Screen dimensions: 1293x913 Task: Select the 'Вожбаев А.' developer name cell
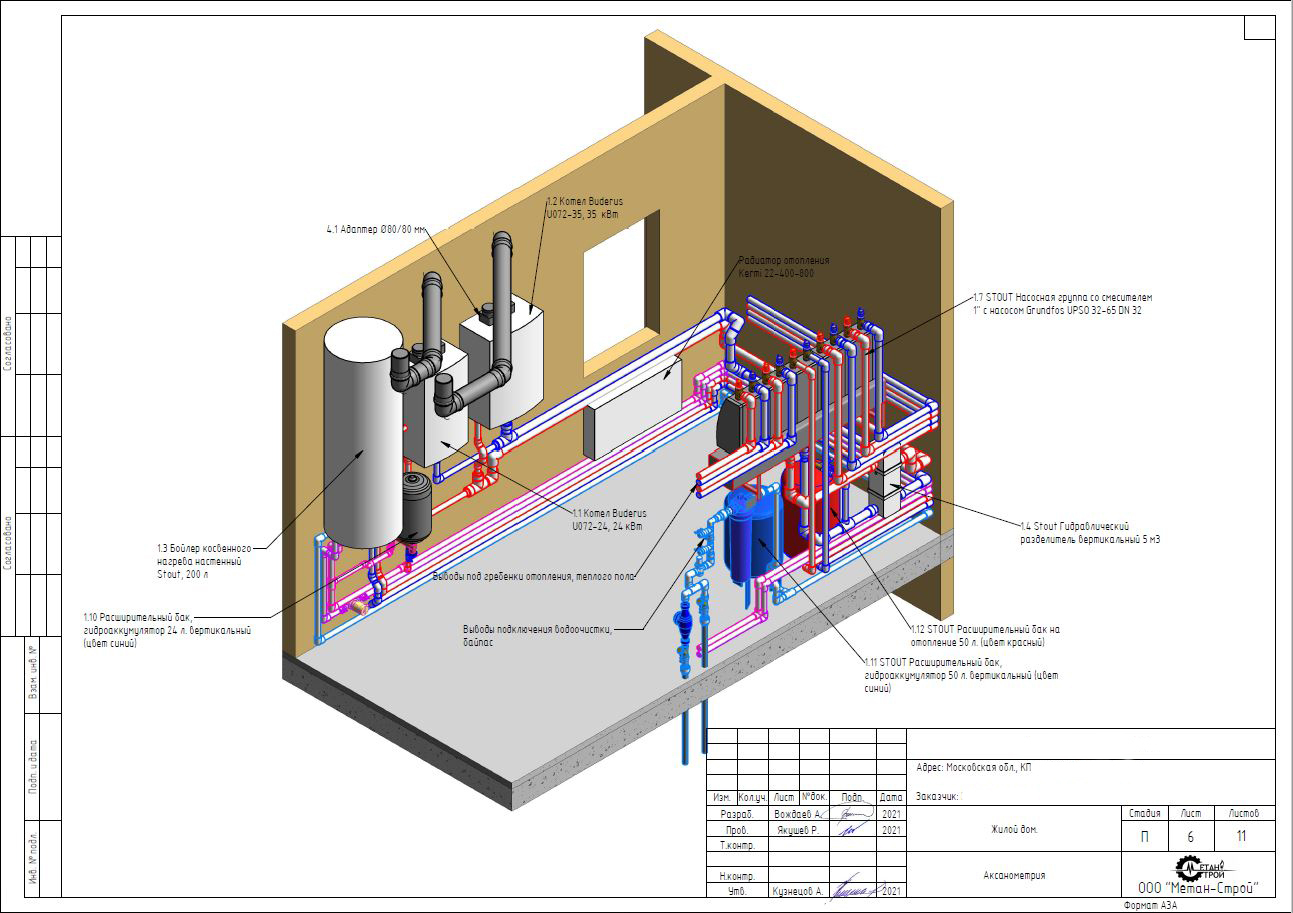pos(797,814)
